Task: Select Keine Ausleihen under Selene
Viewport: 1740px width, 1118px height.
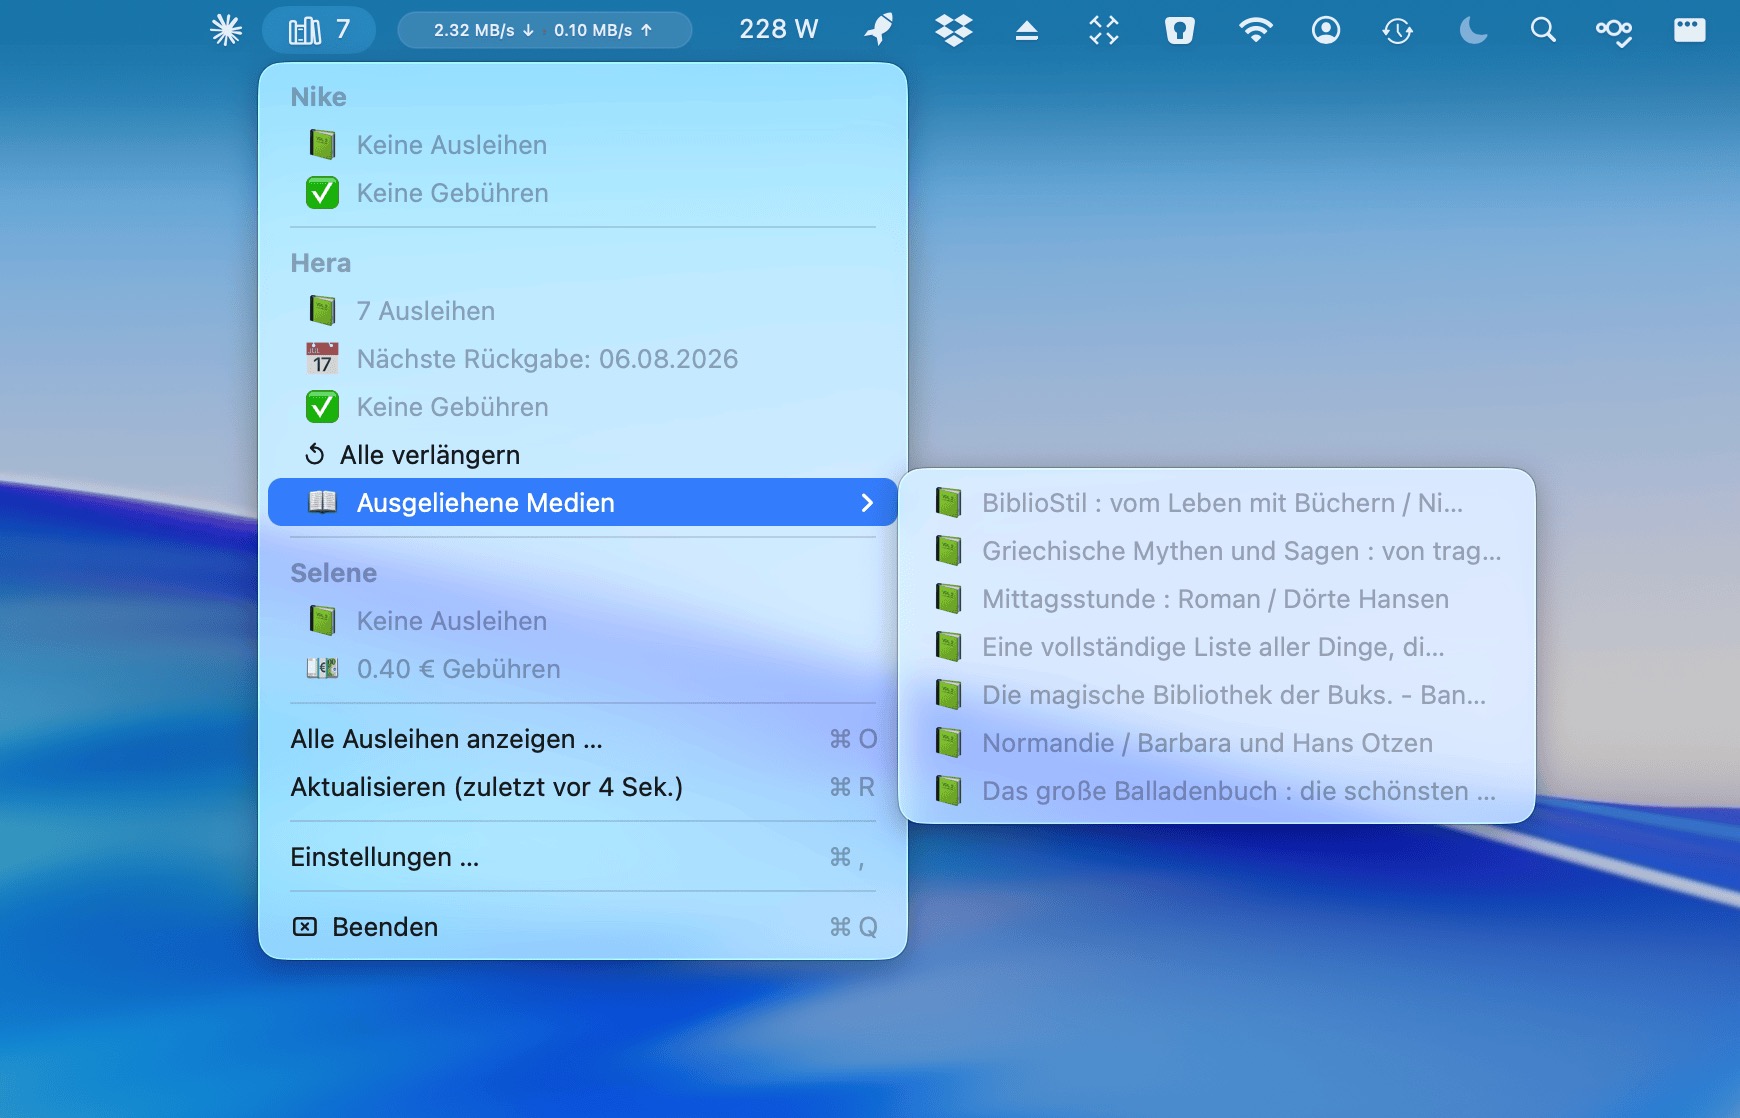Action: point(583,621)
